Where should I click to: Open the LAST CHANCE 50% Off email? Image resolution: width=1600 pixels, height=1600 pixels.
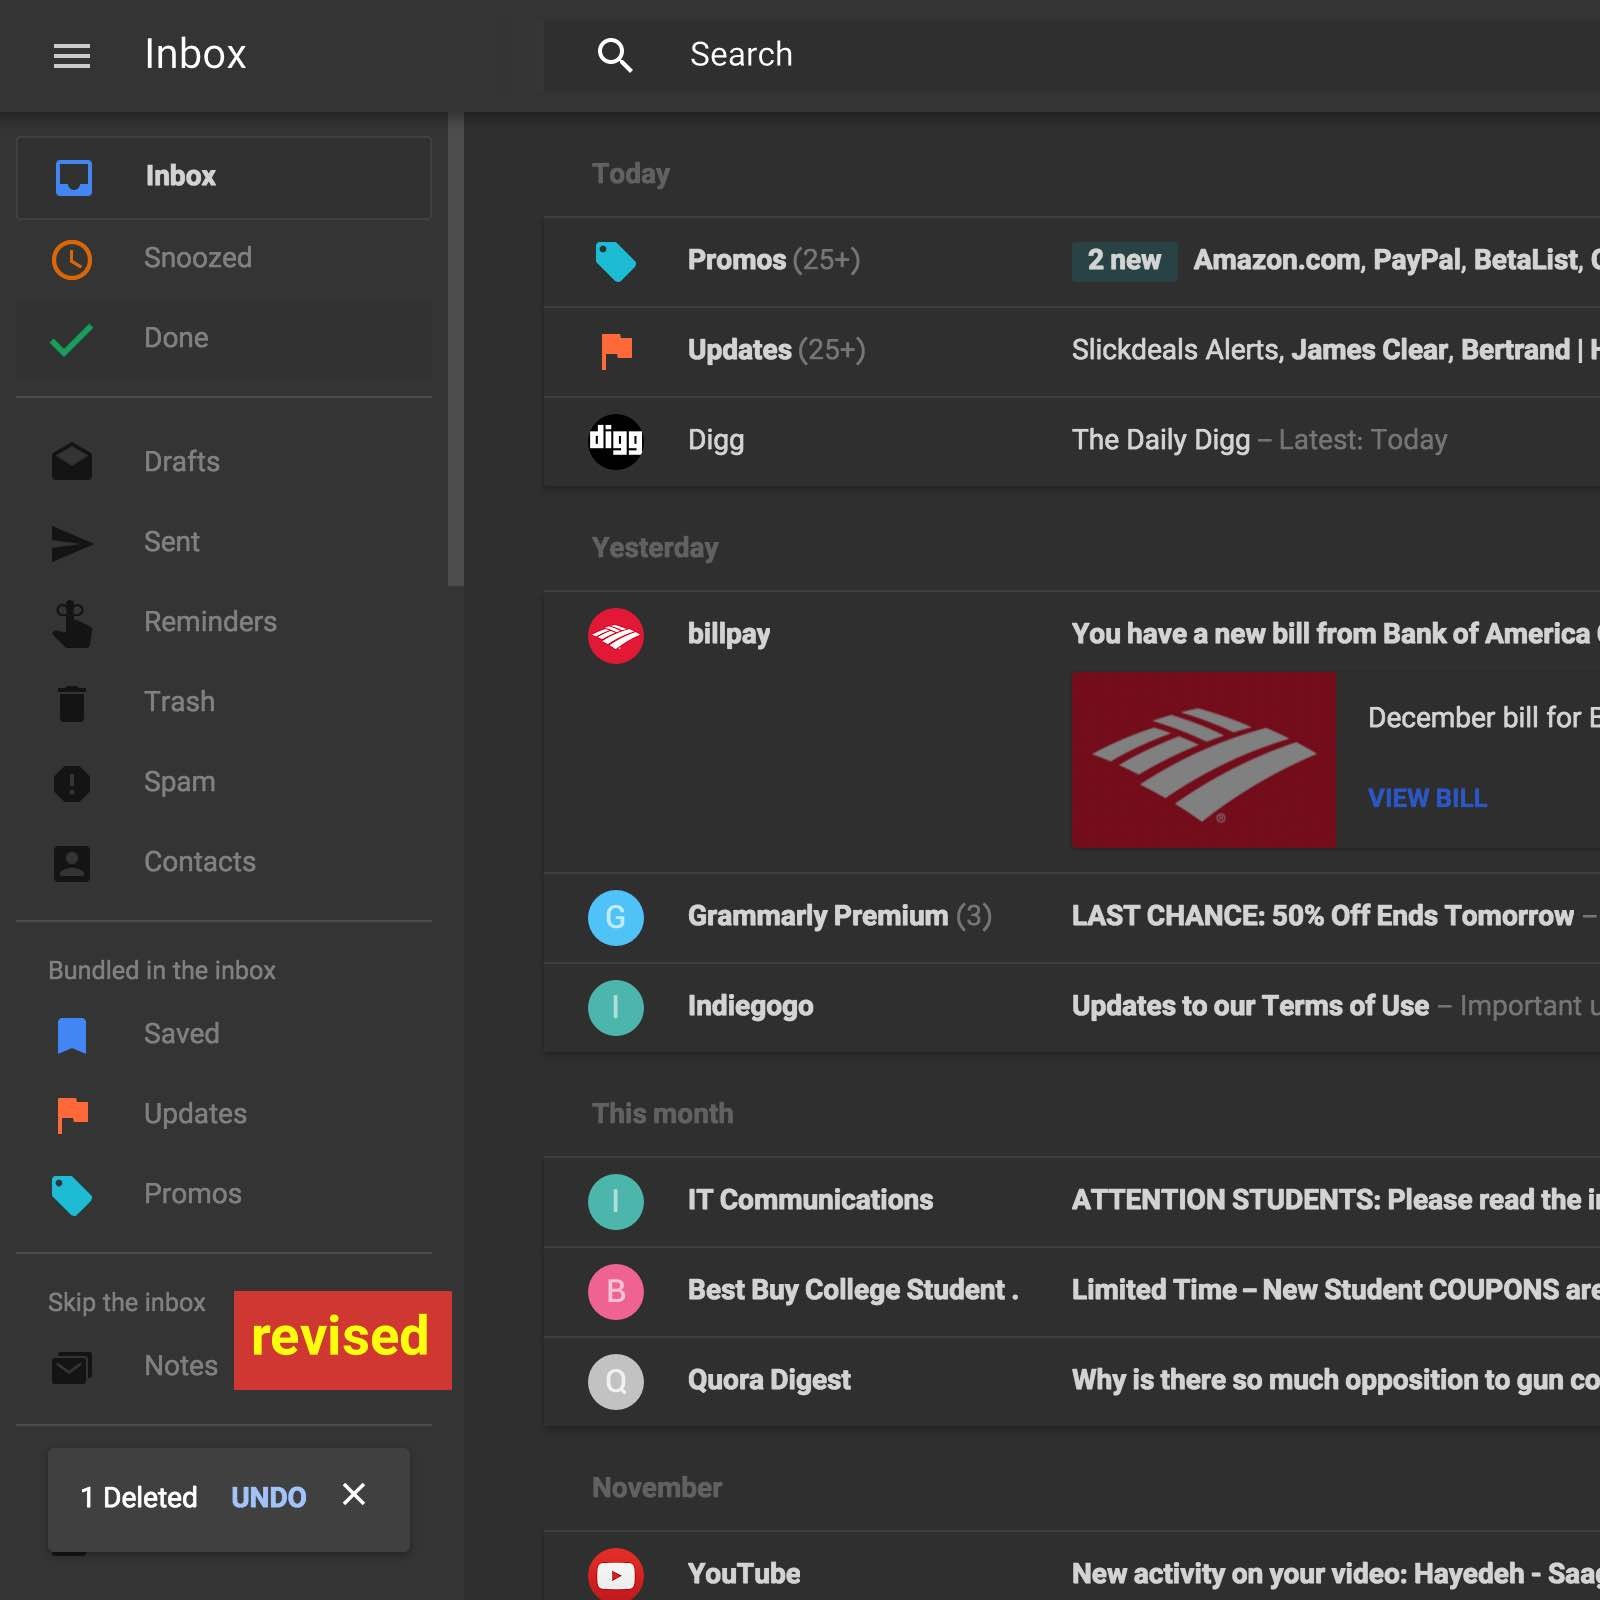point(1072,917)
